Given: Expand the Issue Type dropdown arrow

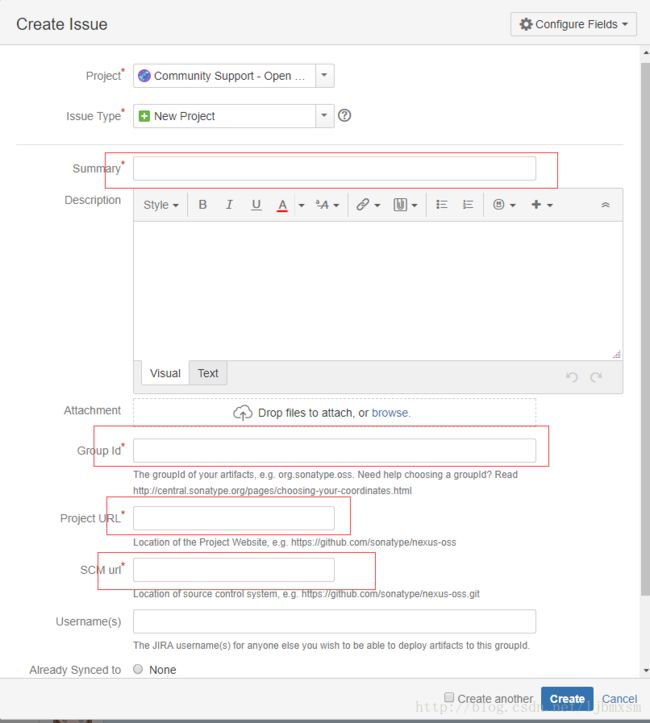Looking at the screenshot, I should pos(325,116).
